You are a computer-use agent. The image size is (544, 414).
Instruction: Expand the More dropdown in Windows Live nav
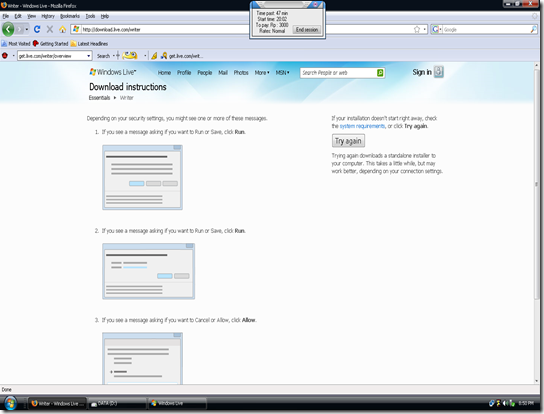click(262, 73)
